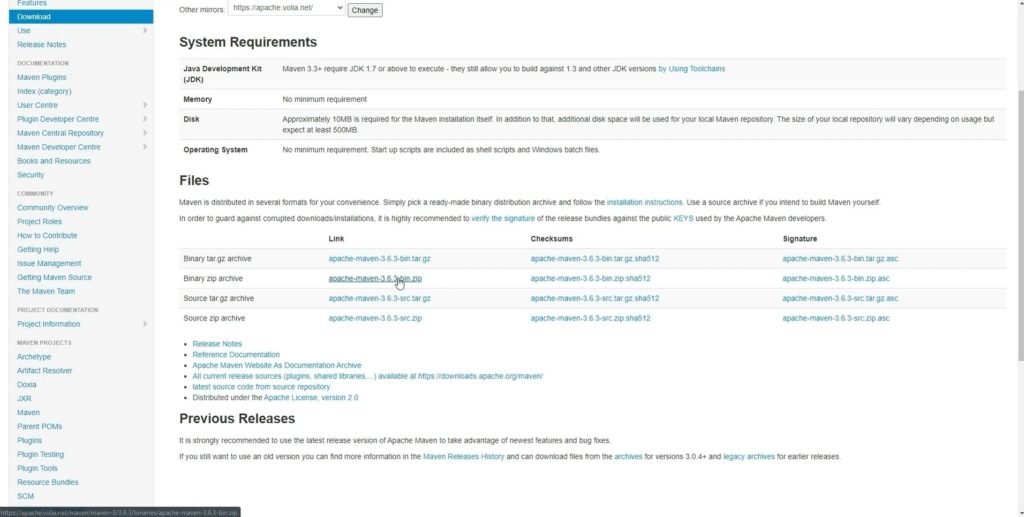Open SCM project link
This screenshot has height=517, width=1024.
(x=25, y=496)
